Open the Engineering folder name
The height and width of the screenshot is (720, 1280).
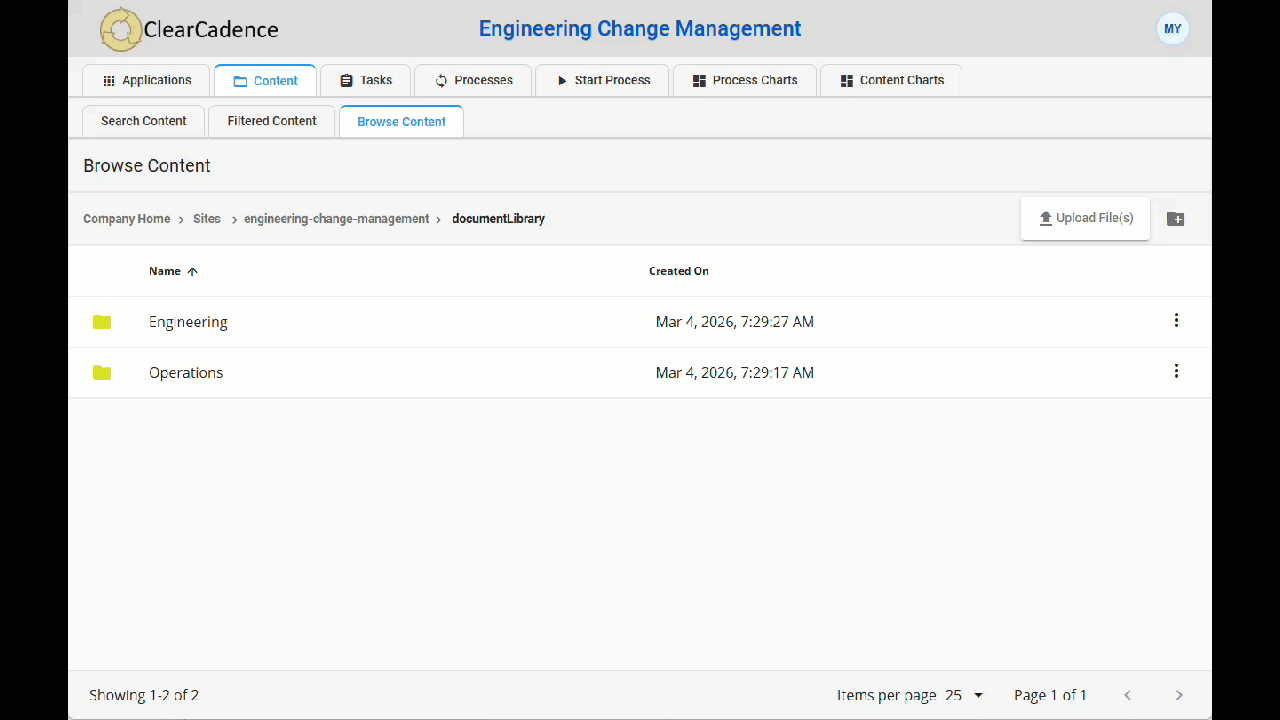188,322
